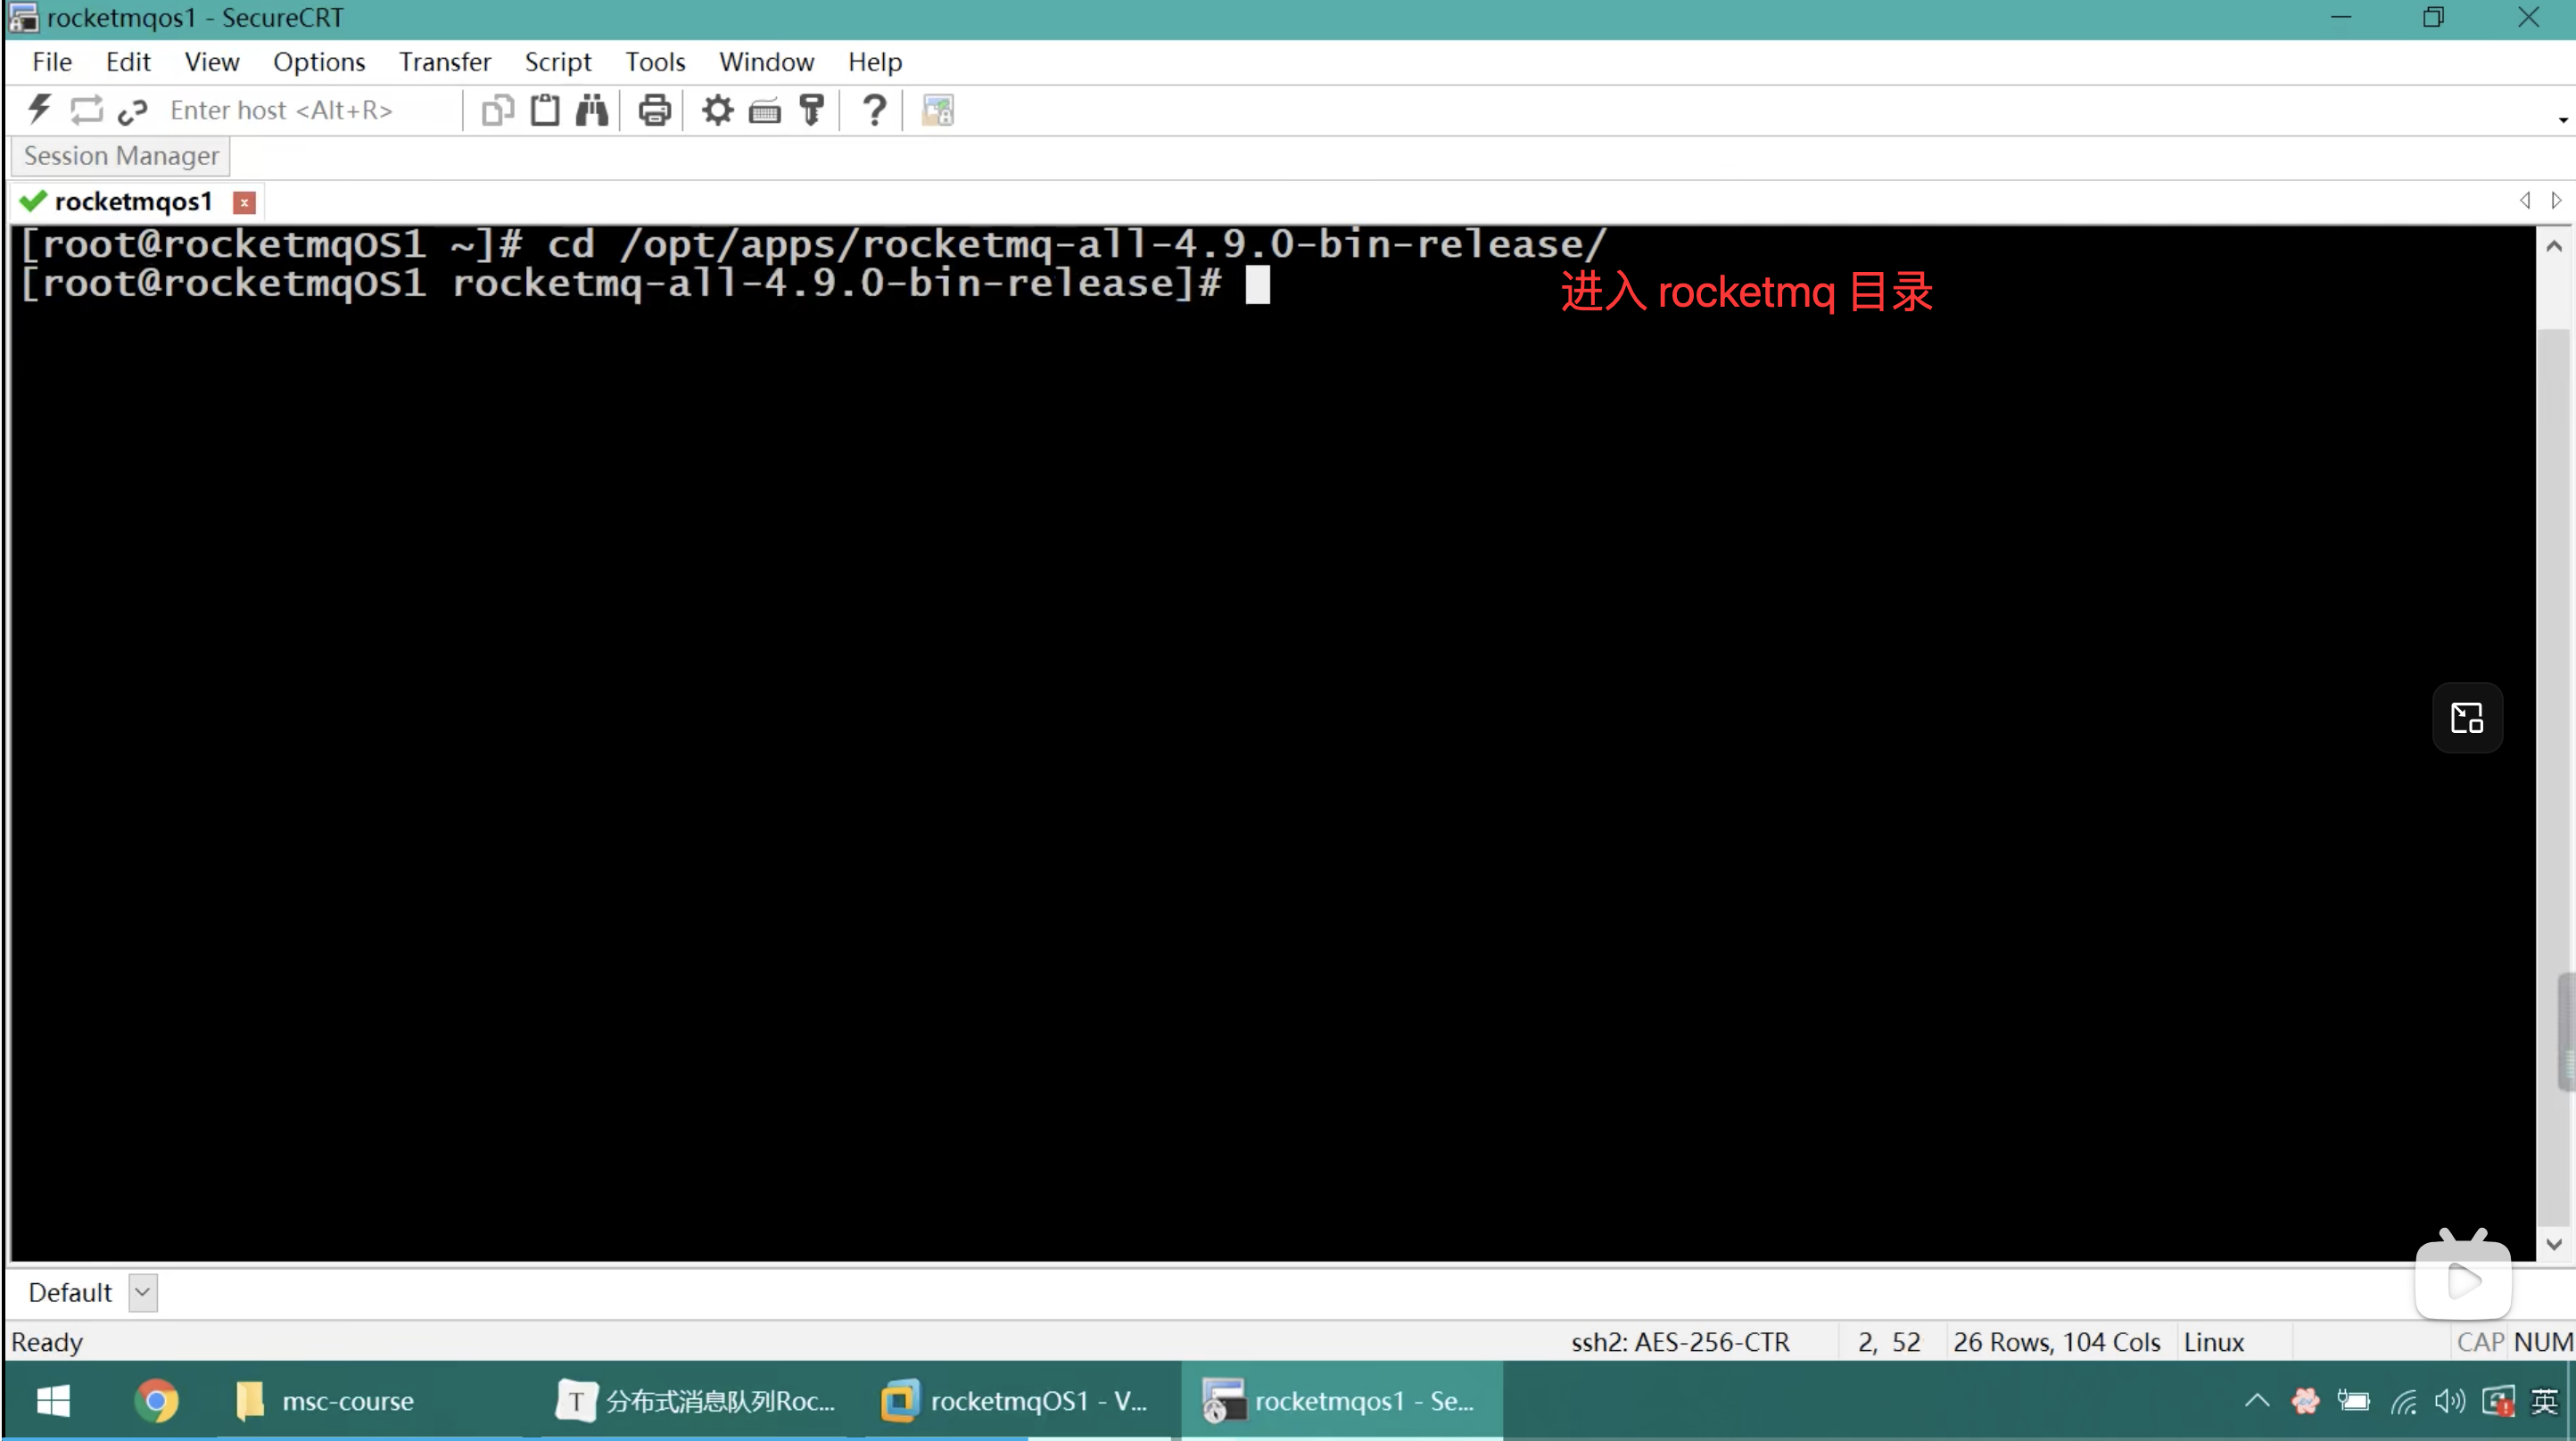Open the Keymap Editor keyboard icon
The image size is (2576, 1441).
765,110
